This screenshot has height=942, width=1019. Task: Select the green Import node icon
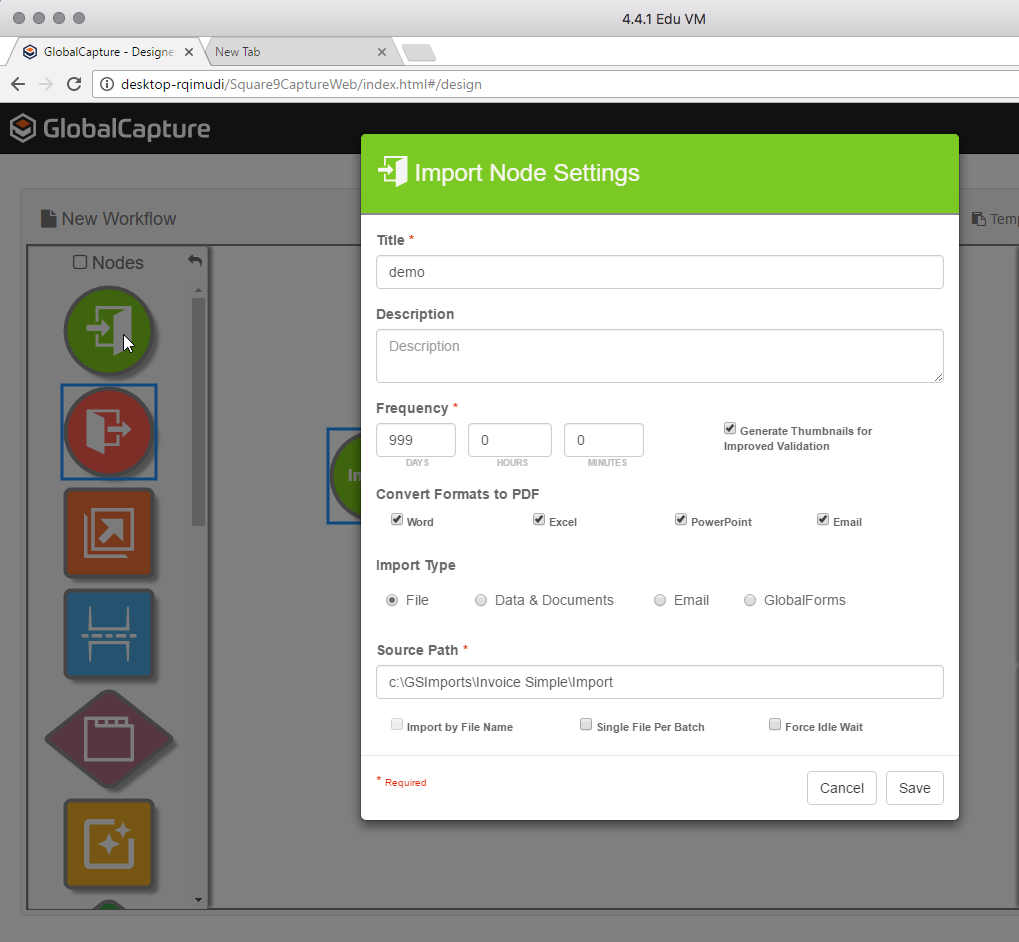click(108, 329)
